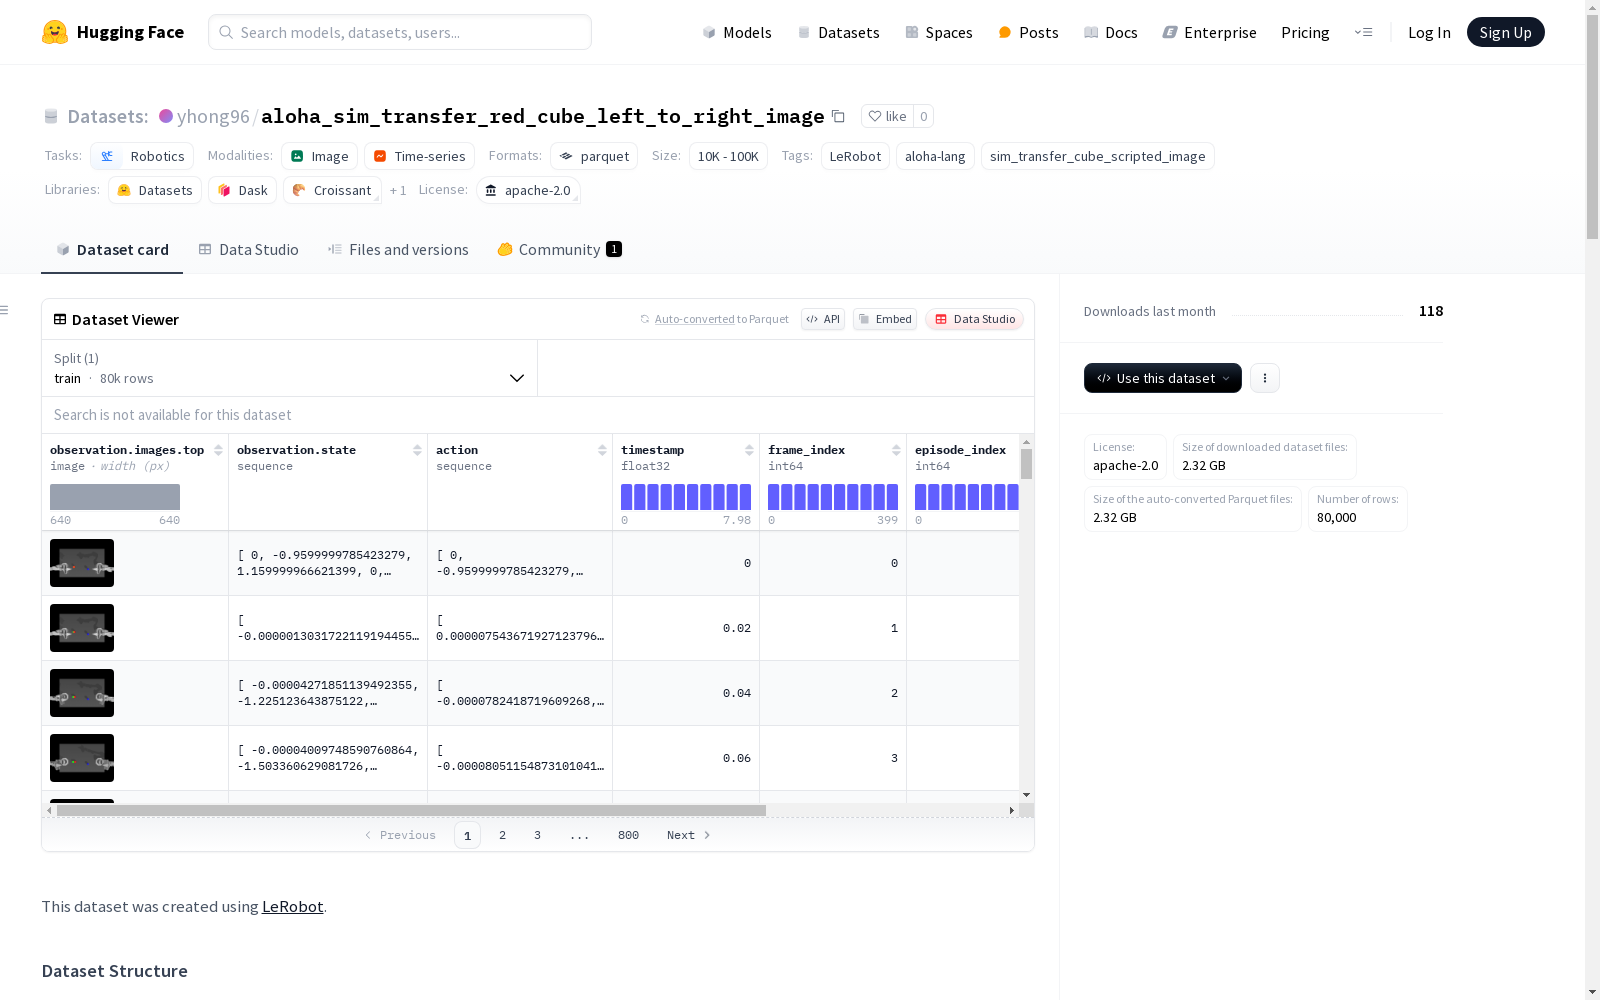Open Docs in the top navigation

[1111, 32]
